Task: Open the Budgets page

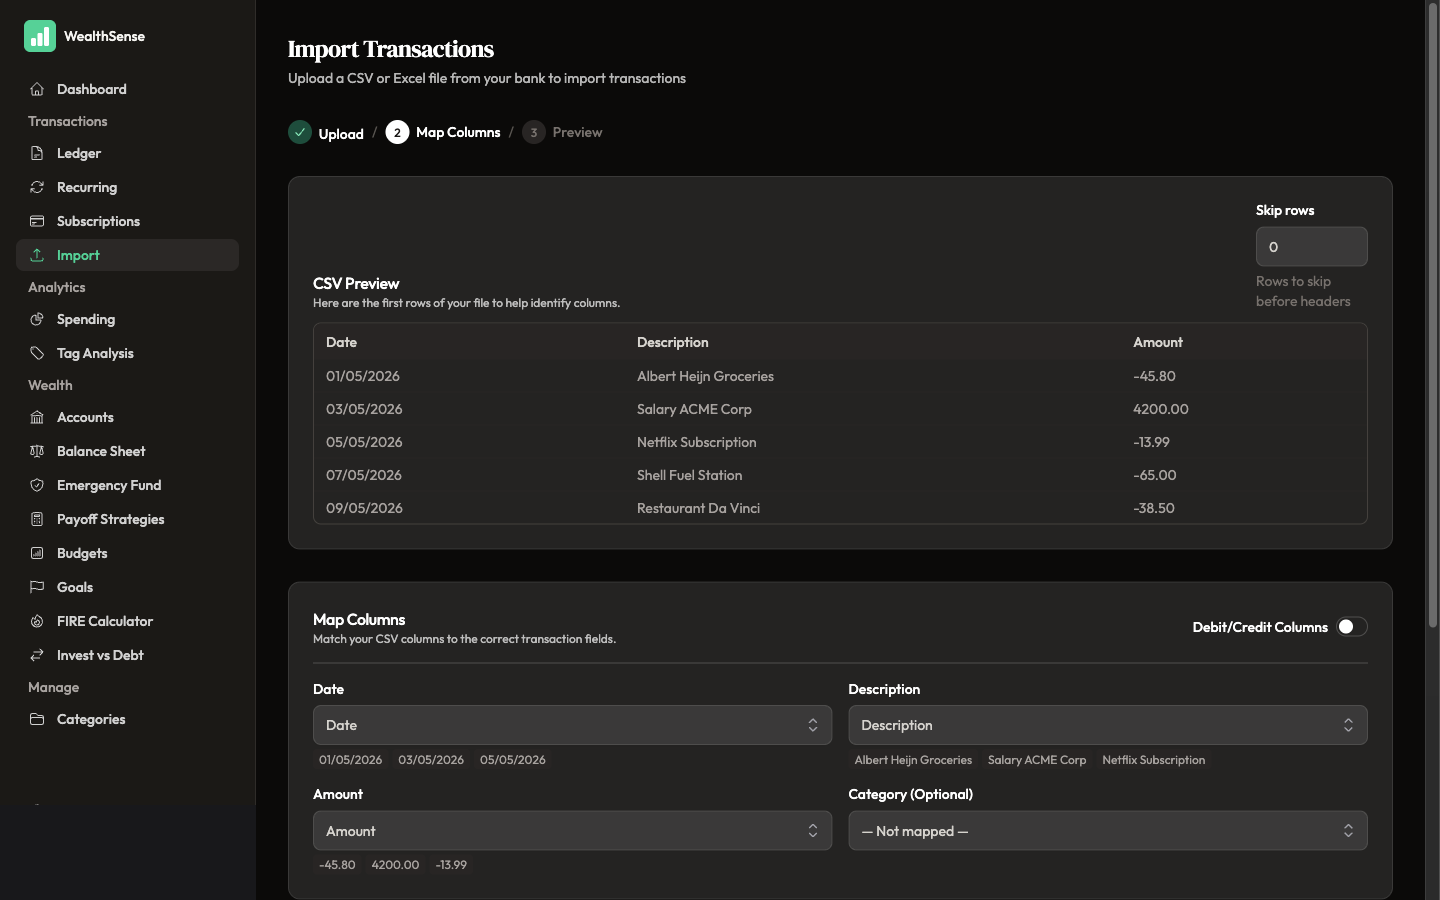Action: (x=127, y=553)
